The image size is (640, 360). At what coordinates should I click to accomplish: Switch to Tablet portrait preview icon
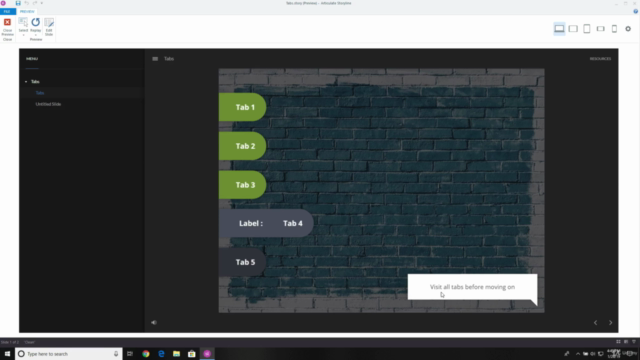(587, 29)
